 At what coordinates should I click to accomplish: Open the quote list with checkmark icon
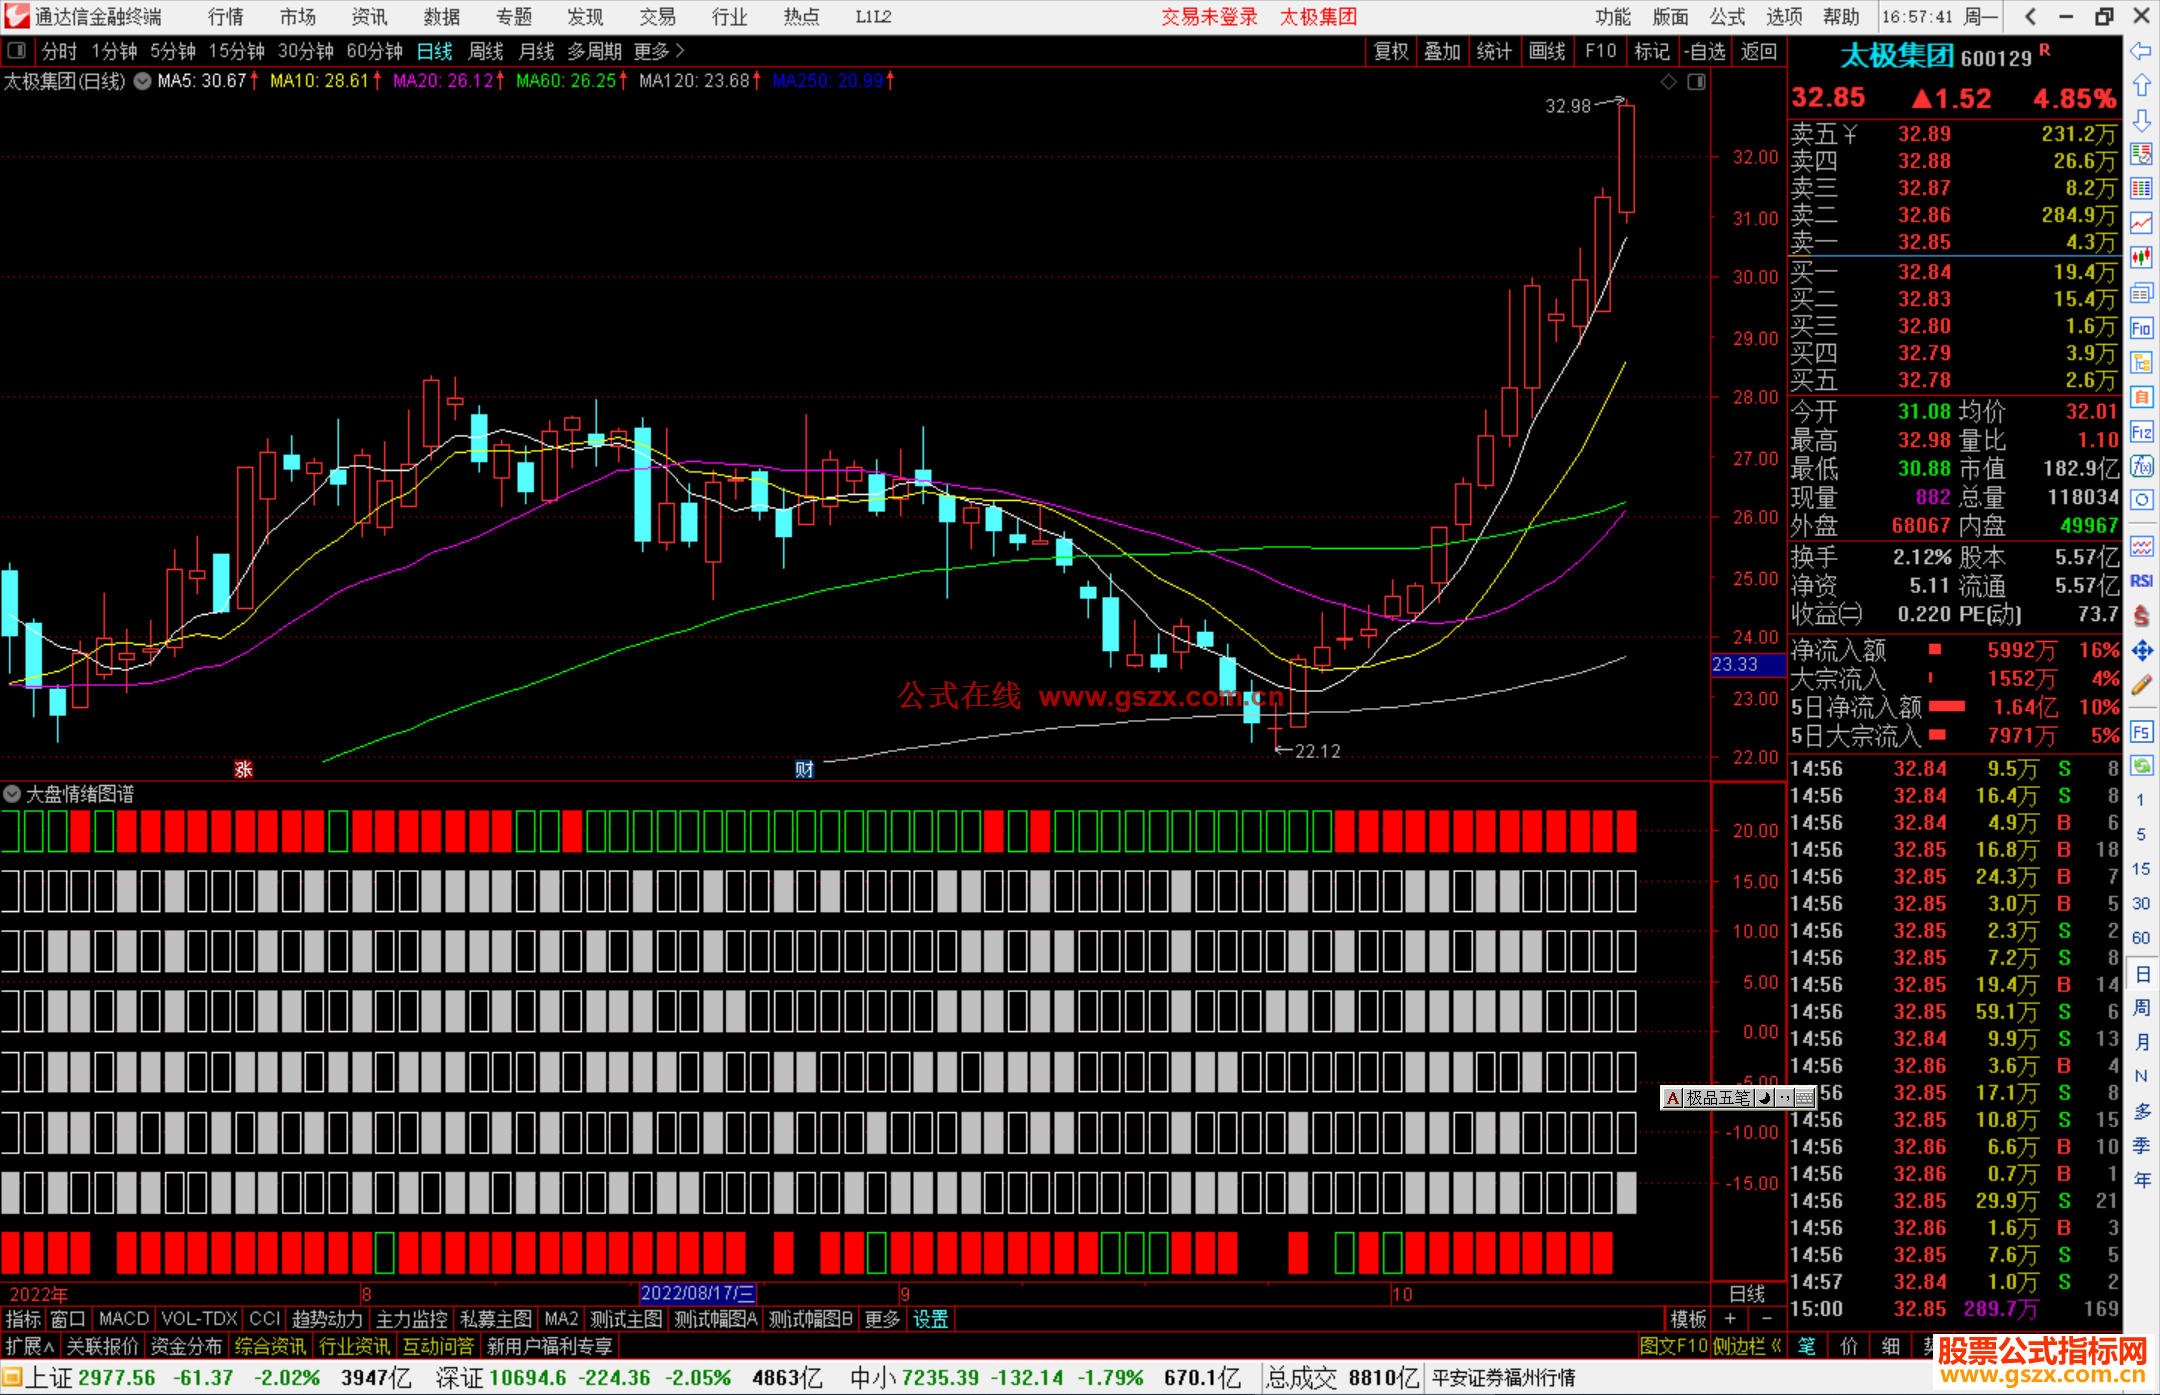[2141, 154]
